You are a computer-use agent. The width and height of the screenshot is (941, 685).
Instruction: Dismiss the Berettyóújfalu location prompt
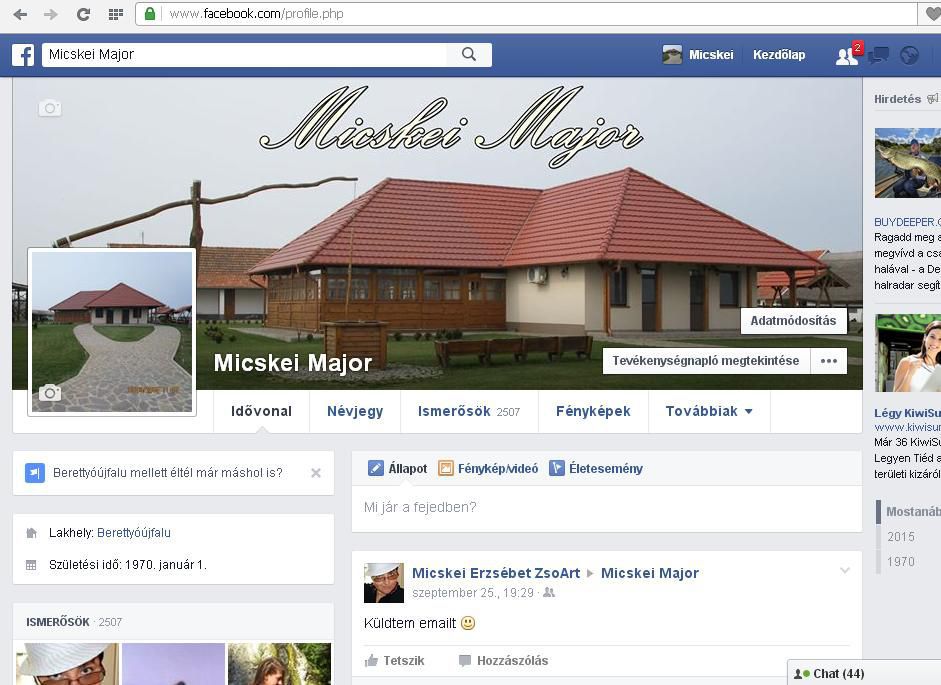[316, 473]
